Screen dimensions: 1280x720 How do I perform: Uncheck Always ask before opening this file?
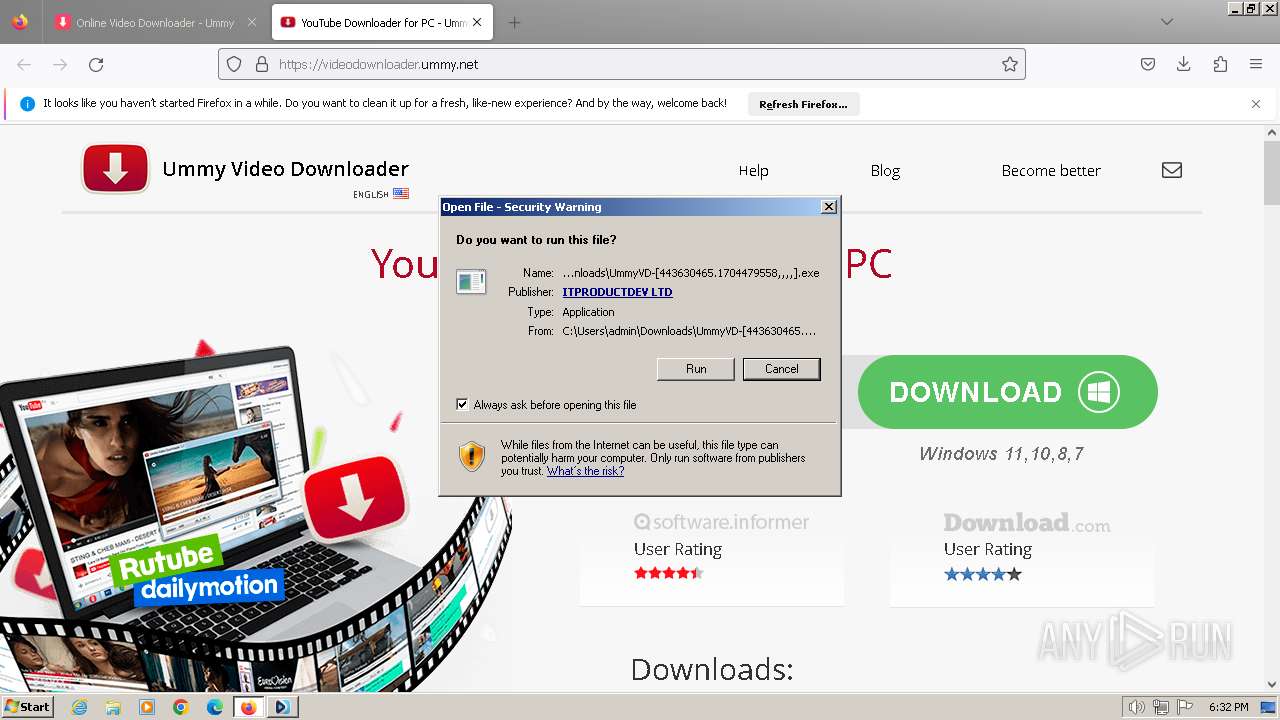coord(462,405)
